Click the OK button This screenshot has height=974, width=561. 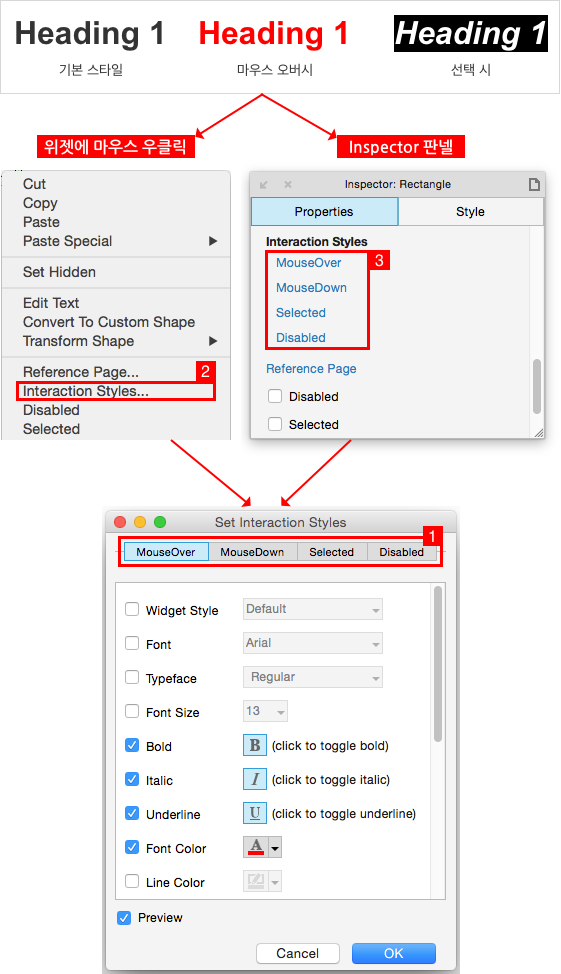click(394, 953)
